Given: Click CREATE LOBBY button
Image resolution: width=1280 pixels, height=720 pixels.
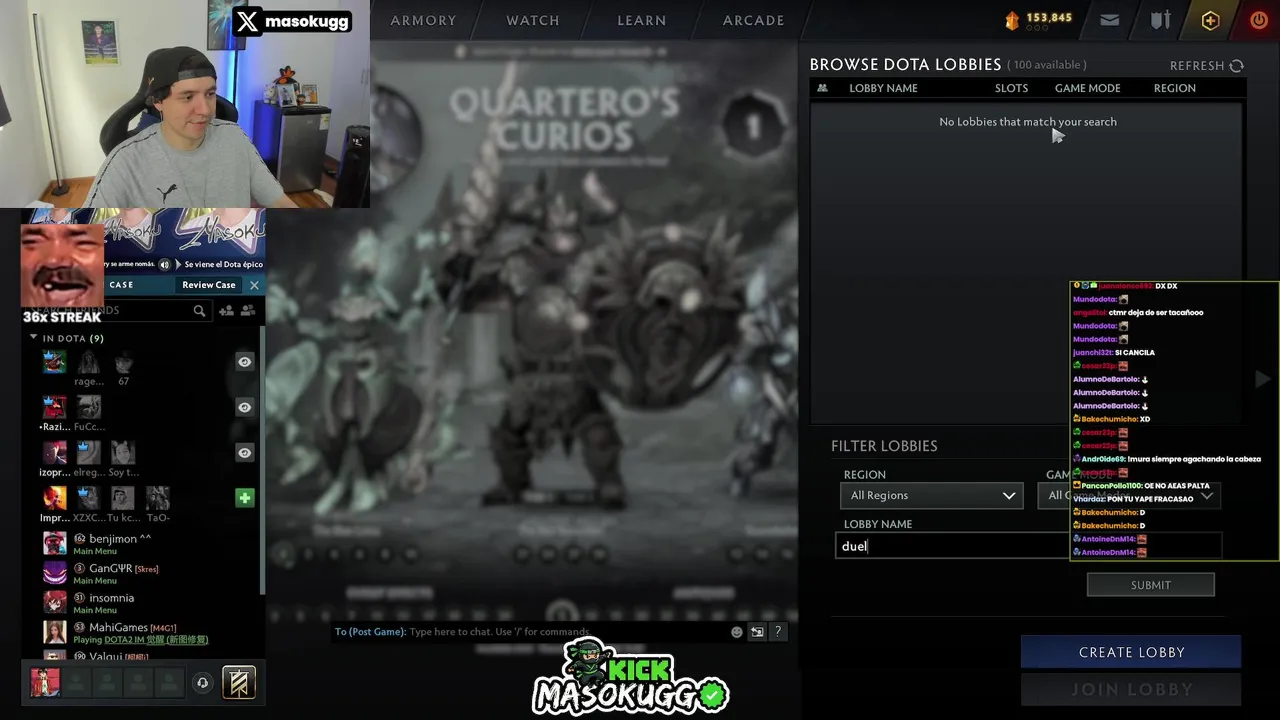Looking at the screenshot, I should point(1131,652).
